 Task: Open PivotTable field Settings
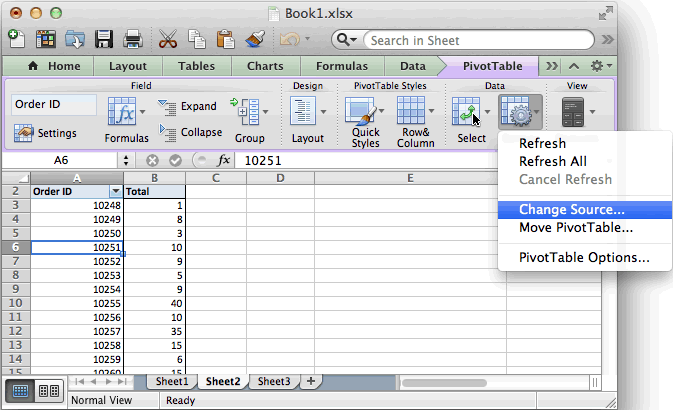pos(45,133)
